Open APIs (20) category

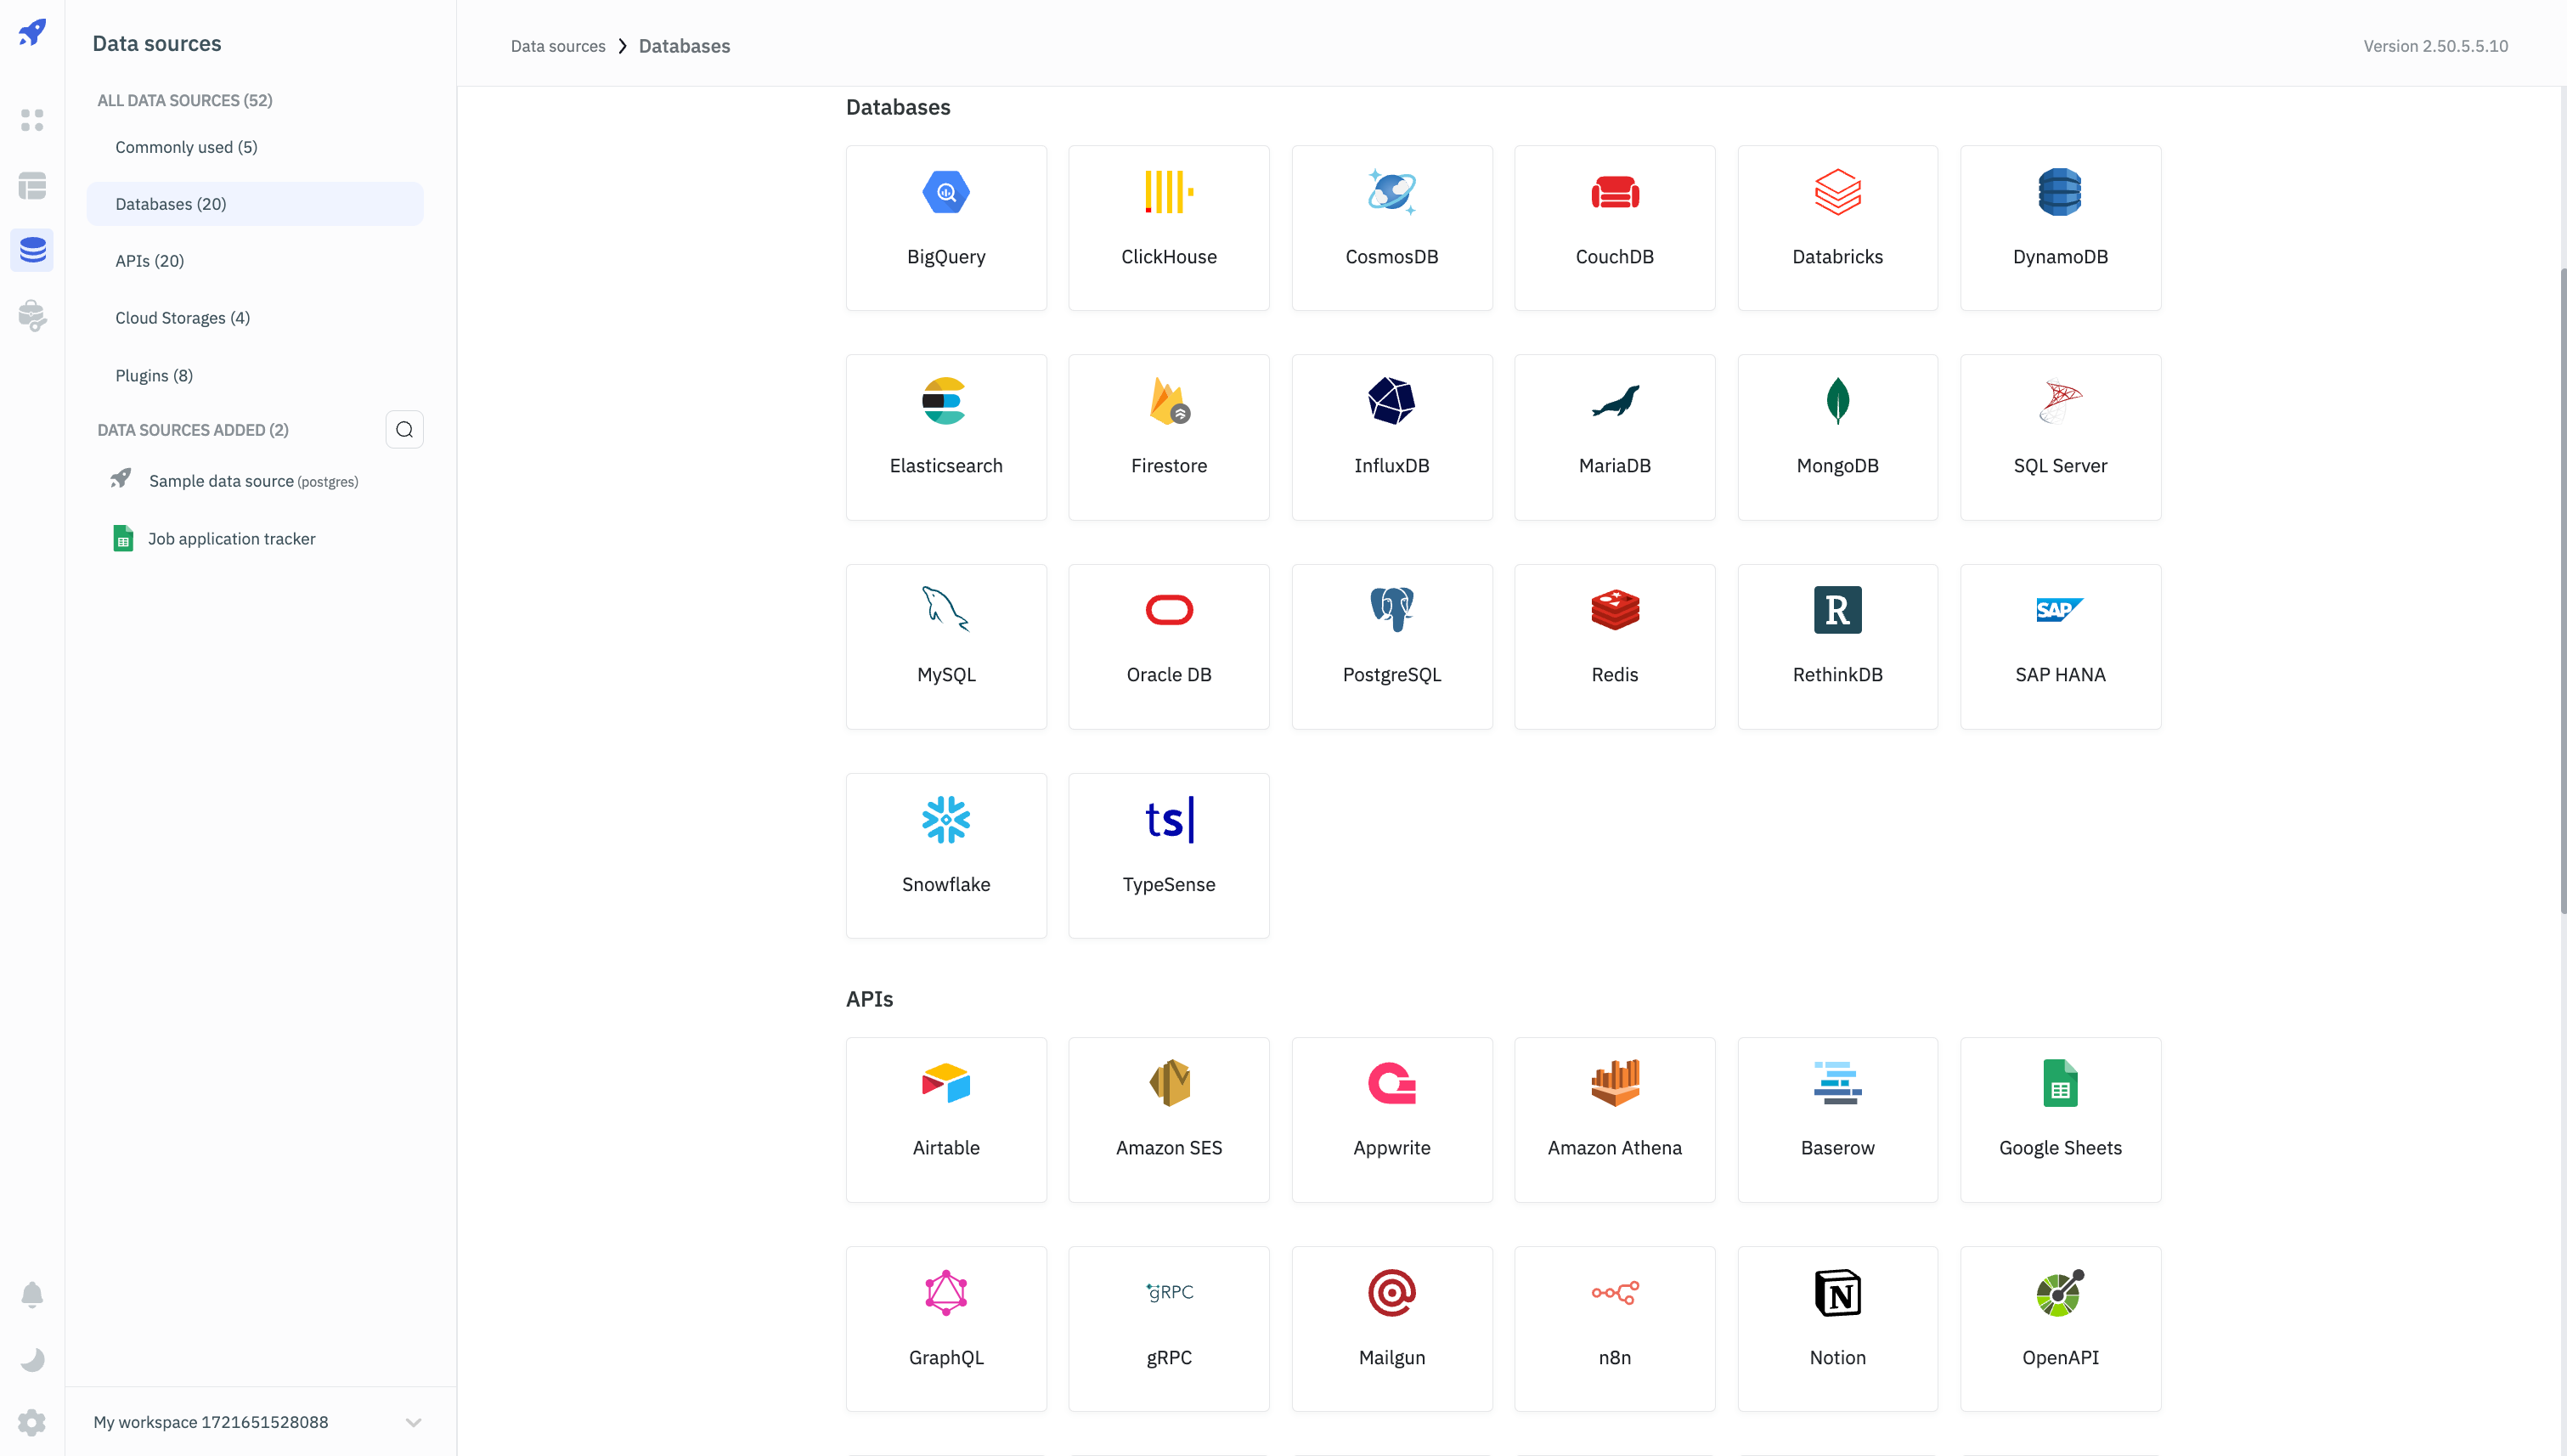point(255,261)
